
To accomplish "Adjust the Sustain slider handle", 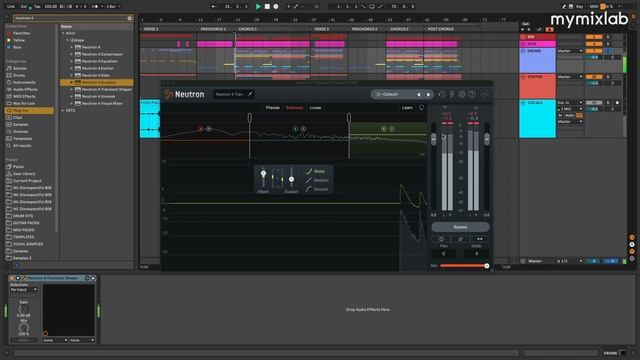I will [291, 179].
